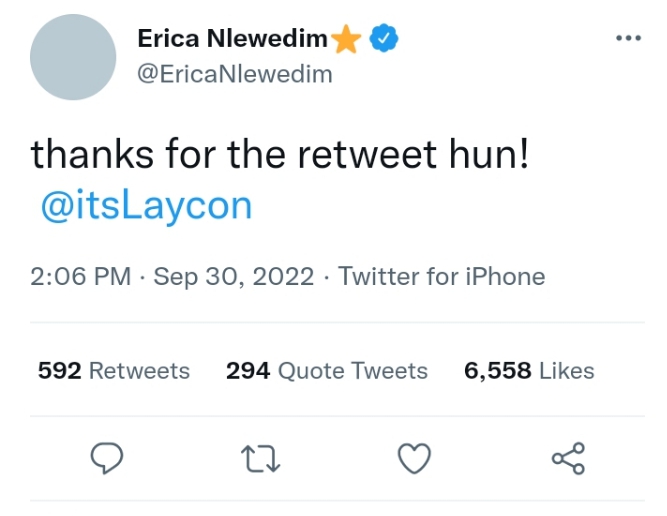Click the Erica Nlewedim display name
The width and height of the screenshot is (667, 516).
pos(232,39)
